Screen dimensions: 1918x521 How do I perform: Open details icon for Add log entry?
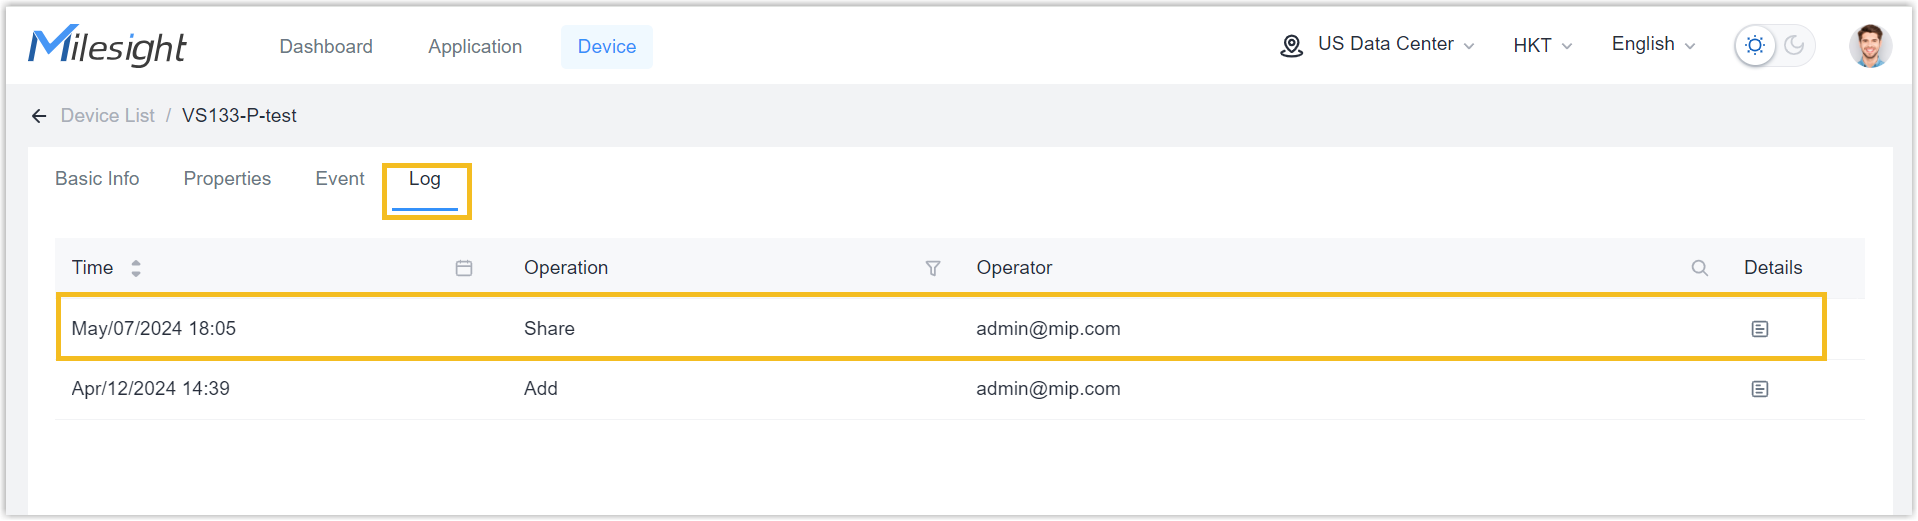pyautogui.click(x=1760, y=389)
